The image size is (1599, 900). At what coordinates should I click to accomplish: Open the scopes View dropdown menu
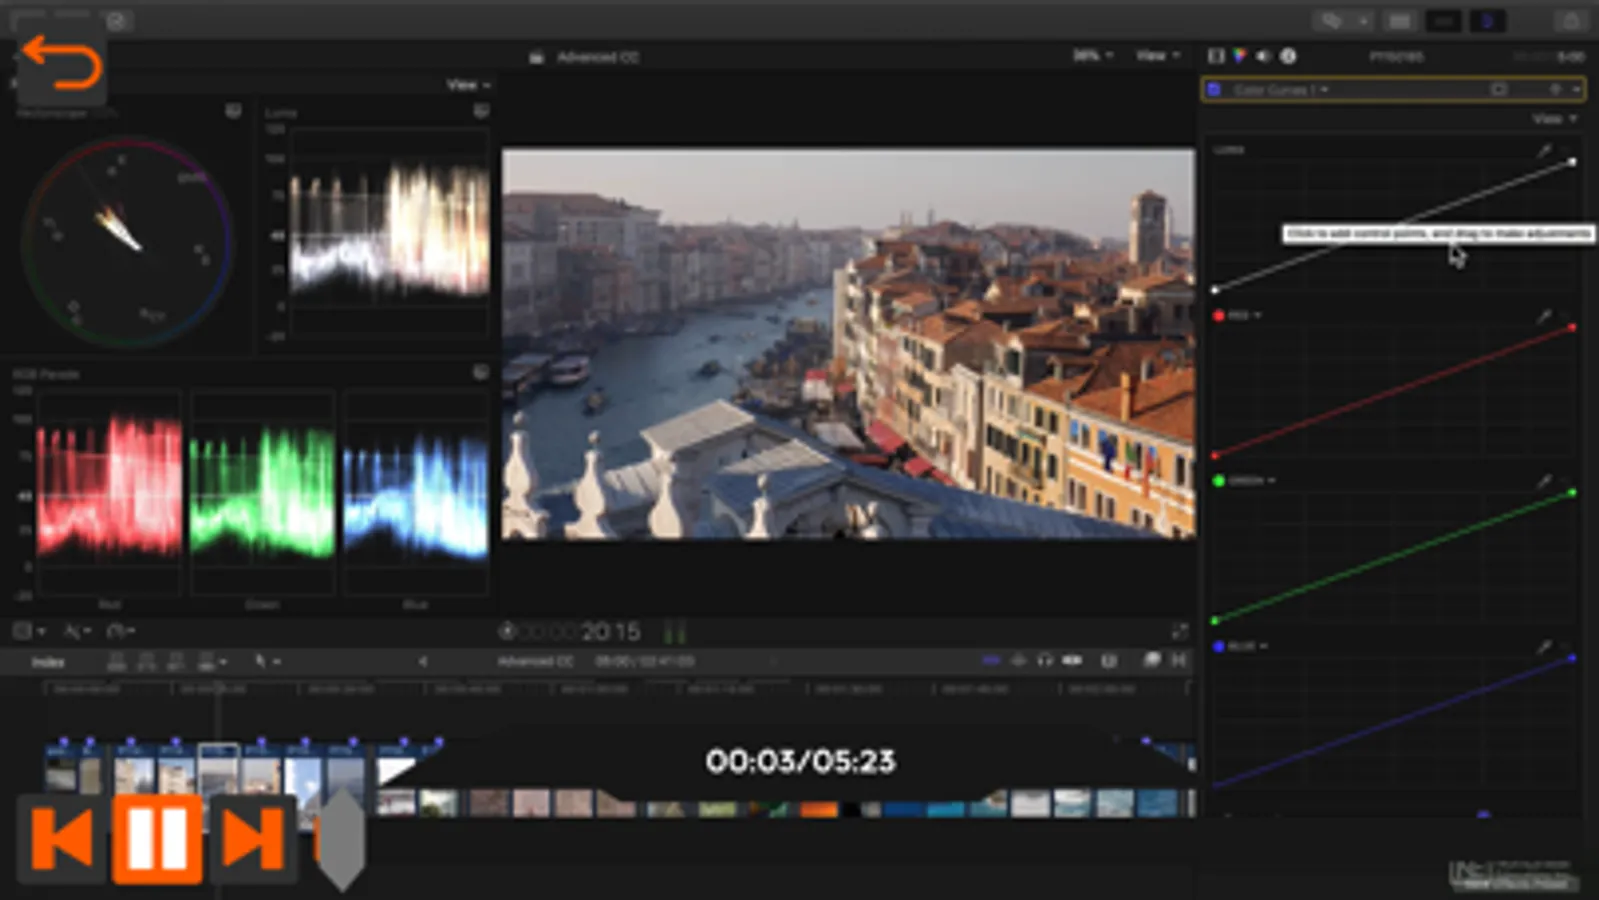point(468,85)
